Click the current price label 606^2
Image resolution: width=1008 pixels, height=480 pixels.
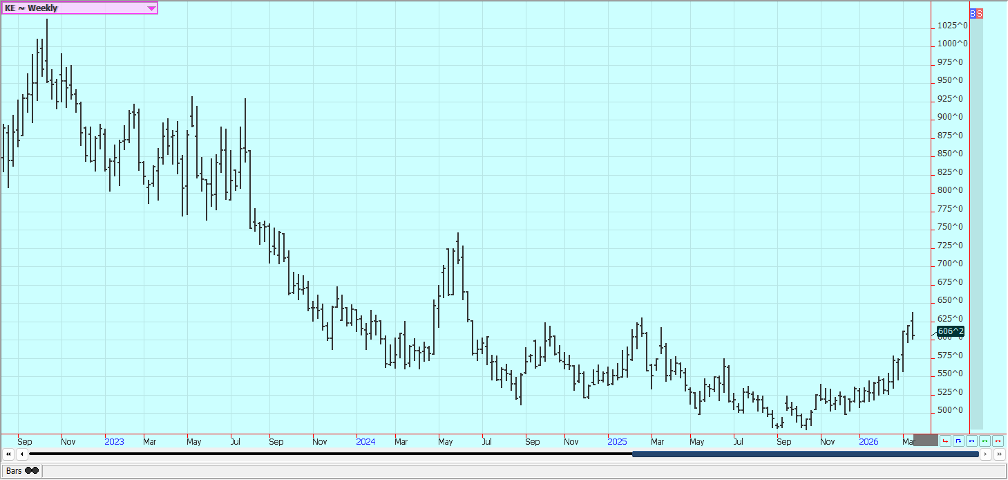click(x=950, y=331)
